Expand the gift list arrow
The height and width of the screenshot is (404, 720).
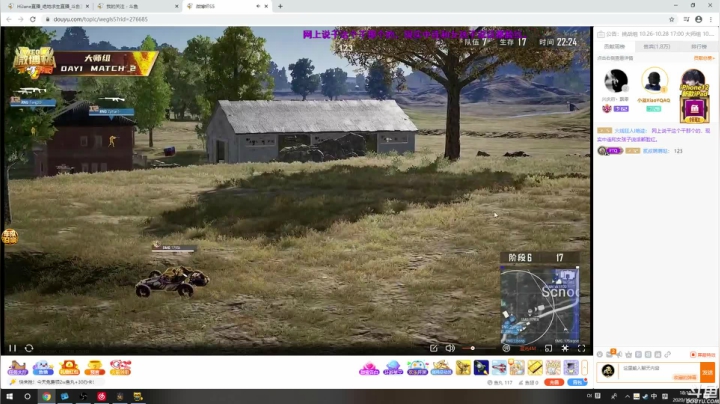click(x=585, y=368)
